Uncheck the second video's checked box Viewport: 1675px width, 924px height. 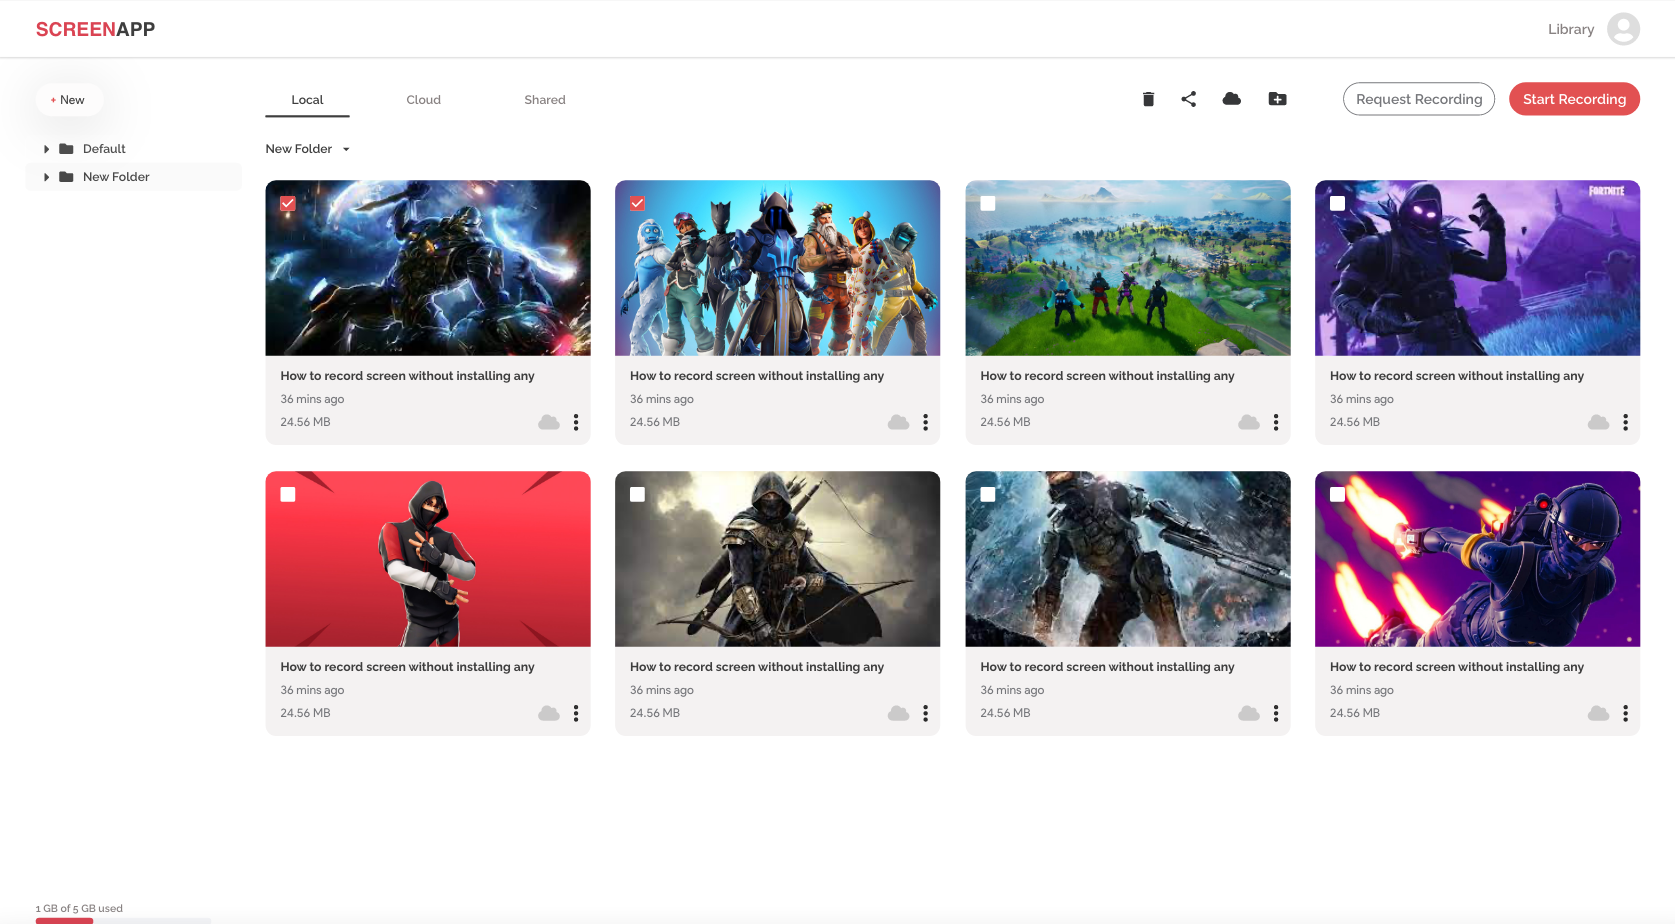[x=637, y=204]
